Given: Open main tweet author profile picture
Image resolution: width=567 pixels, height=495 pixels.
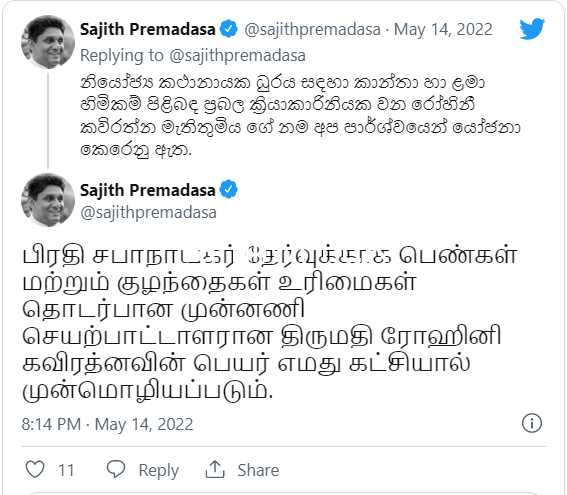Looking at the screenshot, I should point(48,200).
